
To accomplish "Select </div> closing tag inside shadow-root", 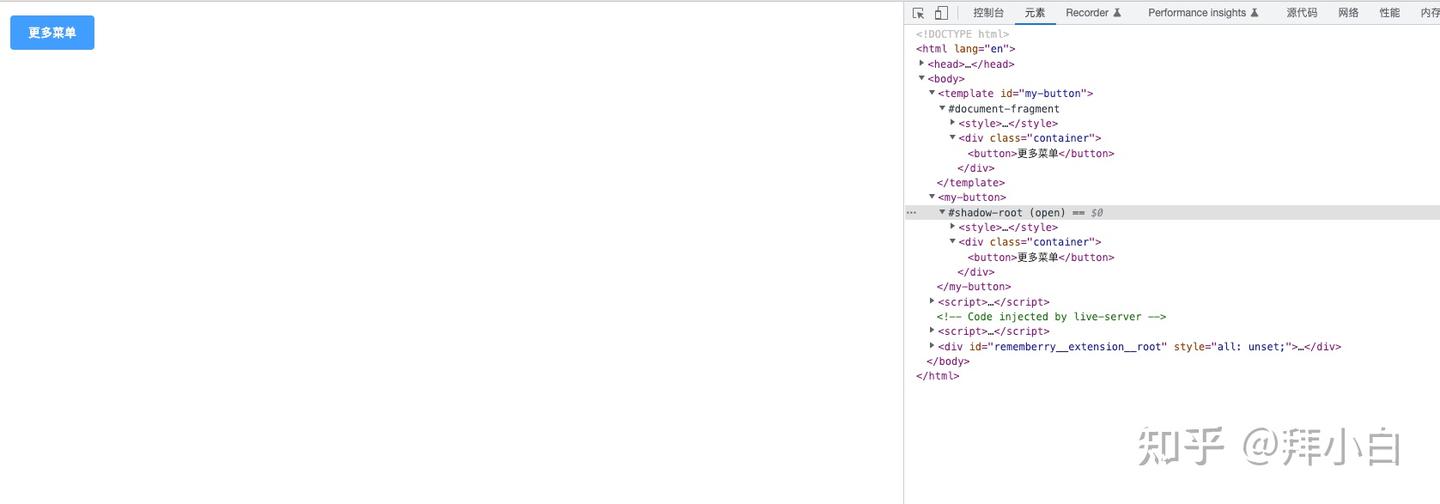I will point(976,272).
